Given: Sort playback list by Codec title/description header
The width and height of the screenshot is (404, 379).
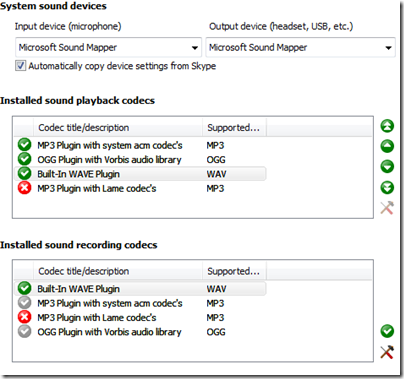Looking at the screenshot, I should pyautogui.click(x=118, y=127).
